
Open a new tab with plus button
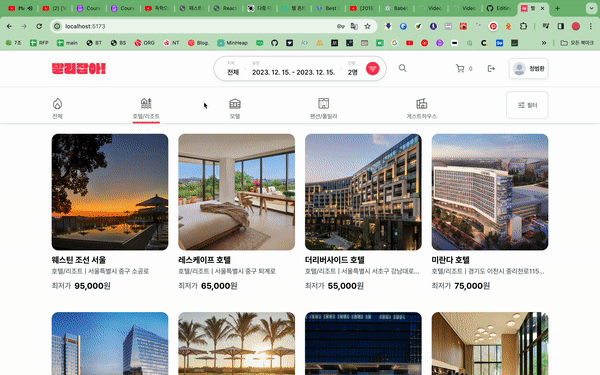tap(558, 8)
